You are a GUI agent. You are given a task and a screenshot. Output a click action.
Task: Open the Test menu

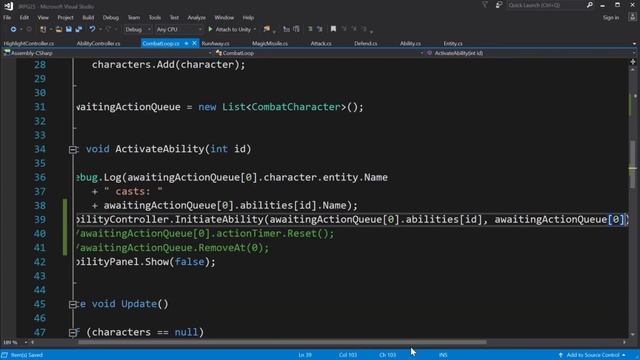pos(174,18)
